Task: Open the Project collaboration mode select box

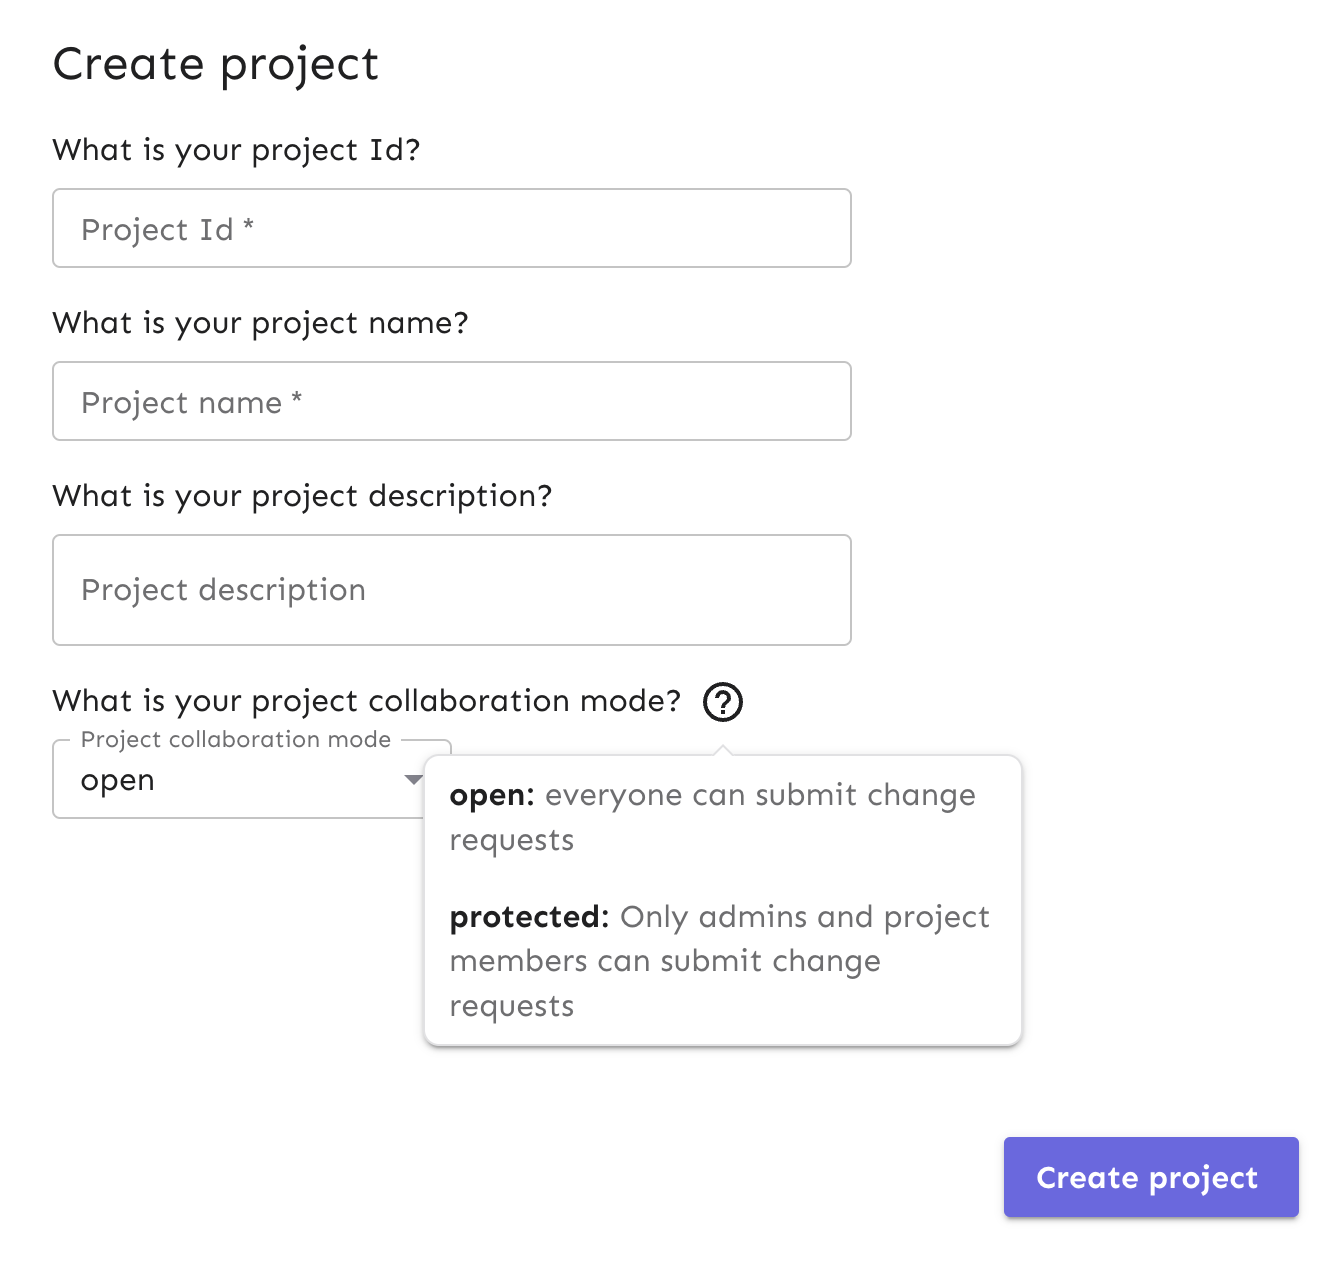Action: [240, 781]
